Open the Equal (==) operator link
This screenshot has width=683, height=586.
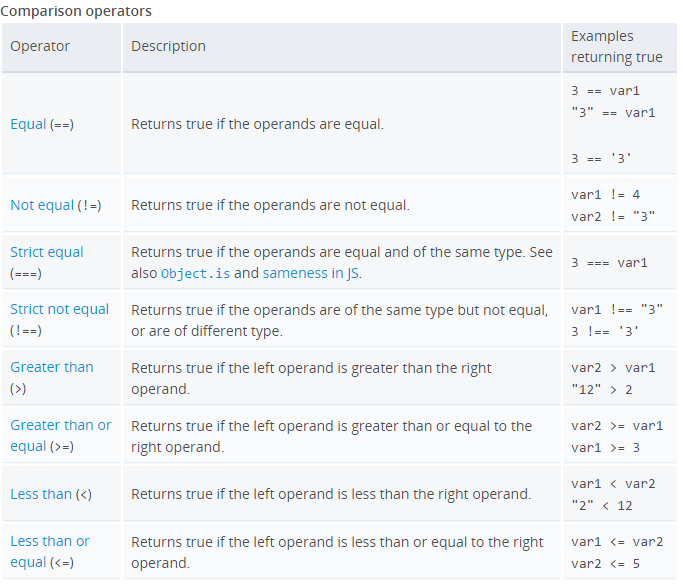click(x=28, y=125)
